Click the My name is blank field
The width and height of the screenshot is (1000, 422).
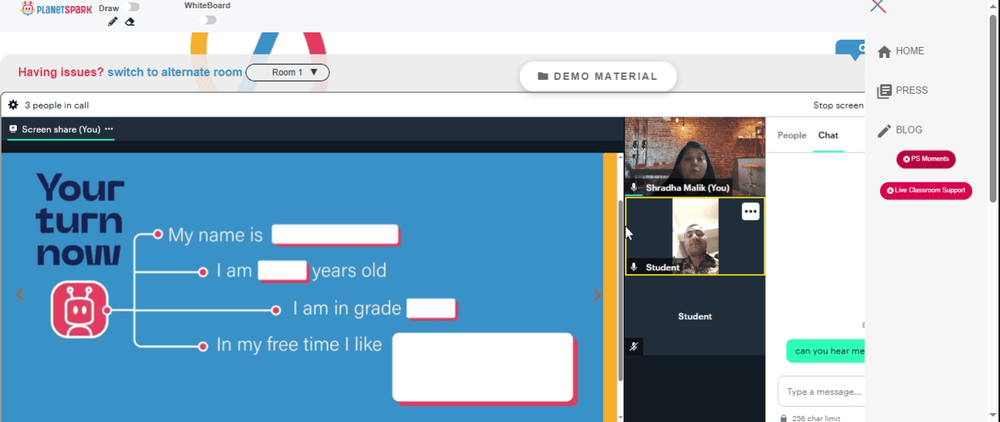pyautogui.click(x=335, y=235)
